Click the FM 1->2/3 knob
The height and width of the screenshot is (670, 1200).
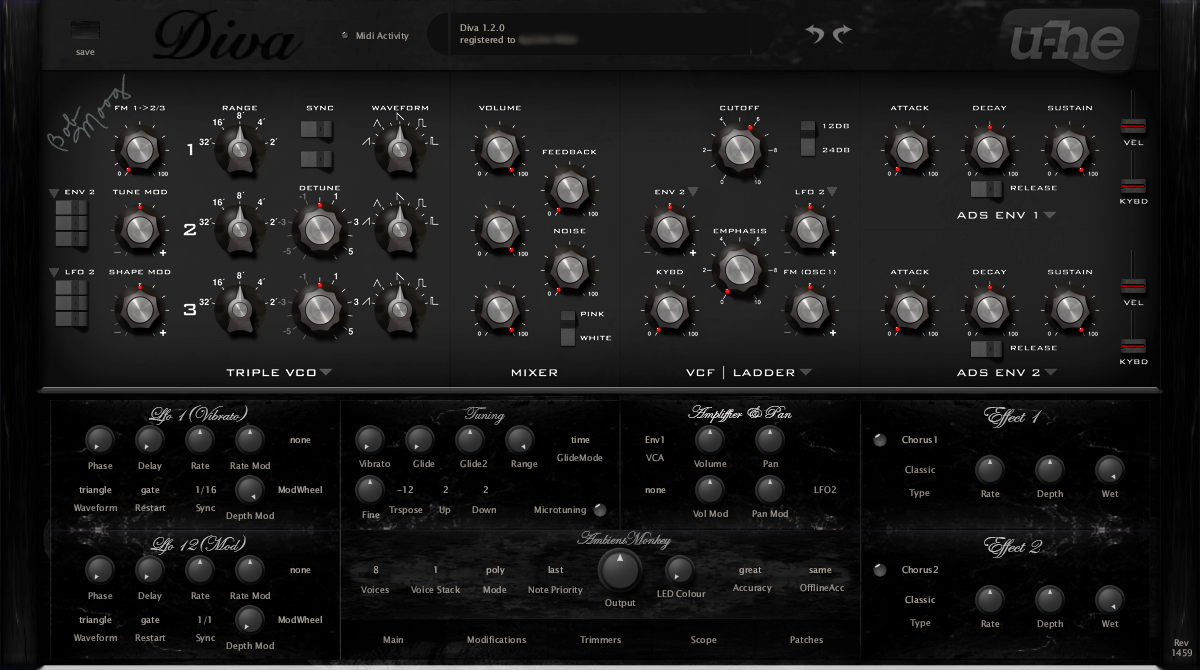tap(138, 150)
